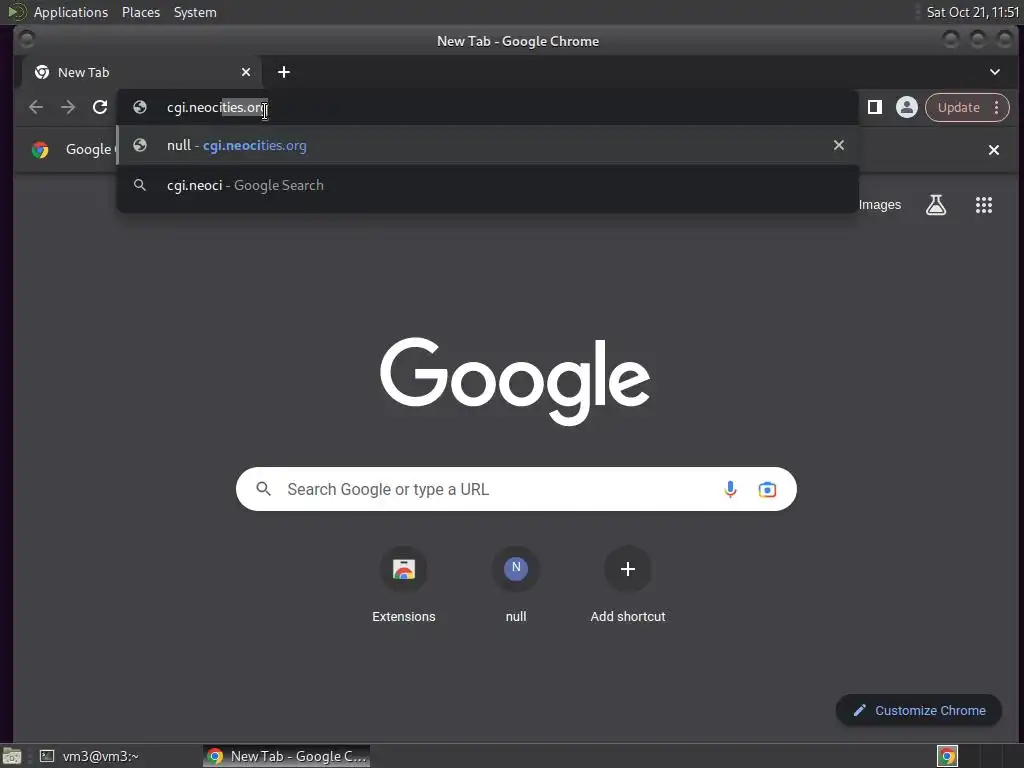Remove the cgi.neocities.org suggestion
This screenshot has width=1024, height=768.
pyautogui.click(x=839, y=145)
